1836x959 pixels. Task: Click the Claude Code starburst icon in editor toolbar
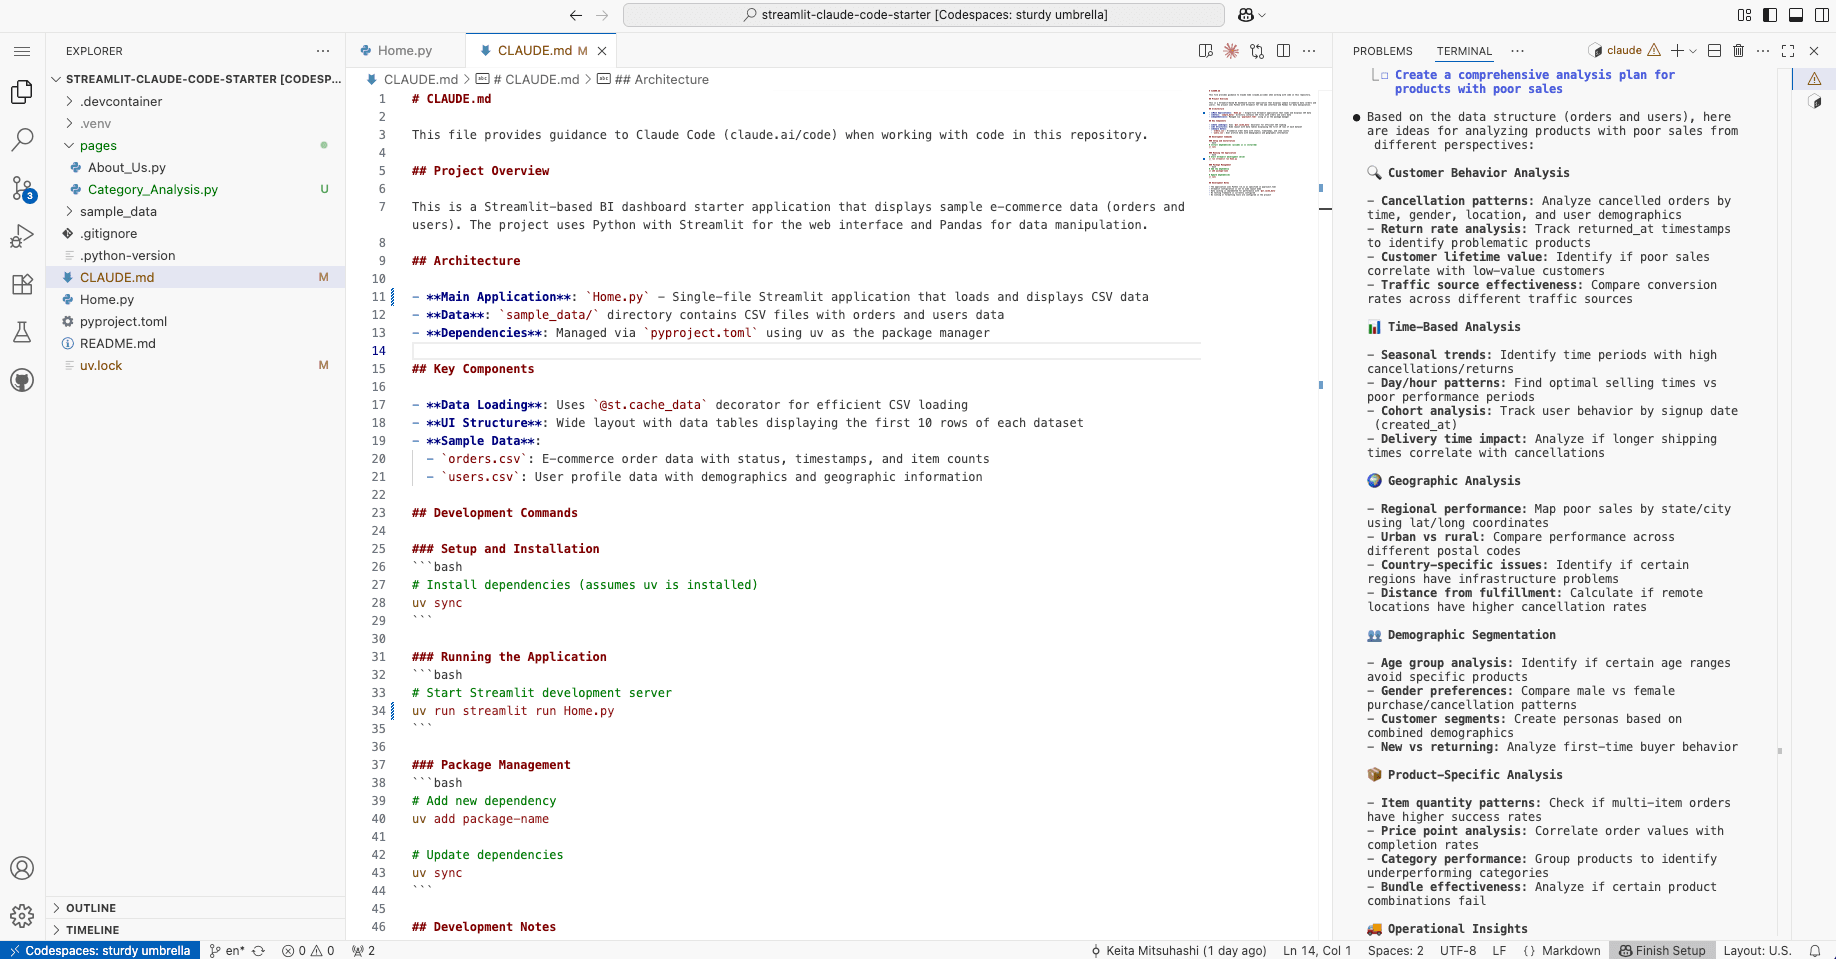point(1231,51)
